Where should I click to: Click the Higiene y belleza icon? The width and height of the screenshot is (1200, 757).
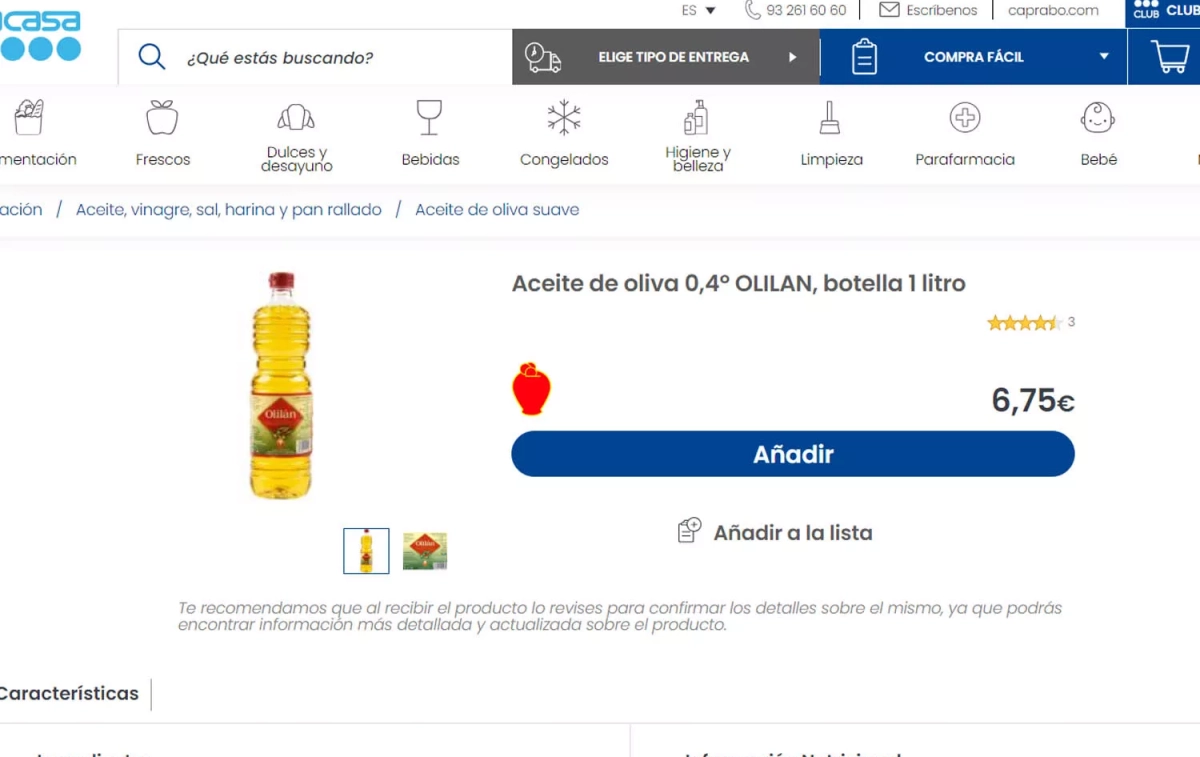click(x=697, y=118)
